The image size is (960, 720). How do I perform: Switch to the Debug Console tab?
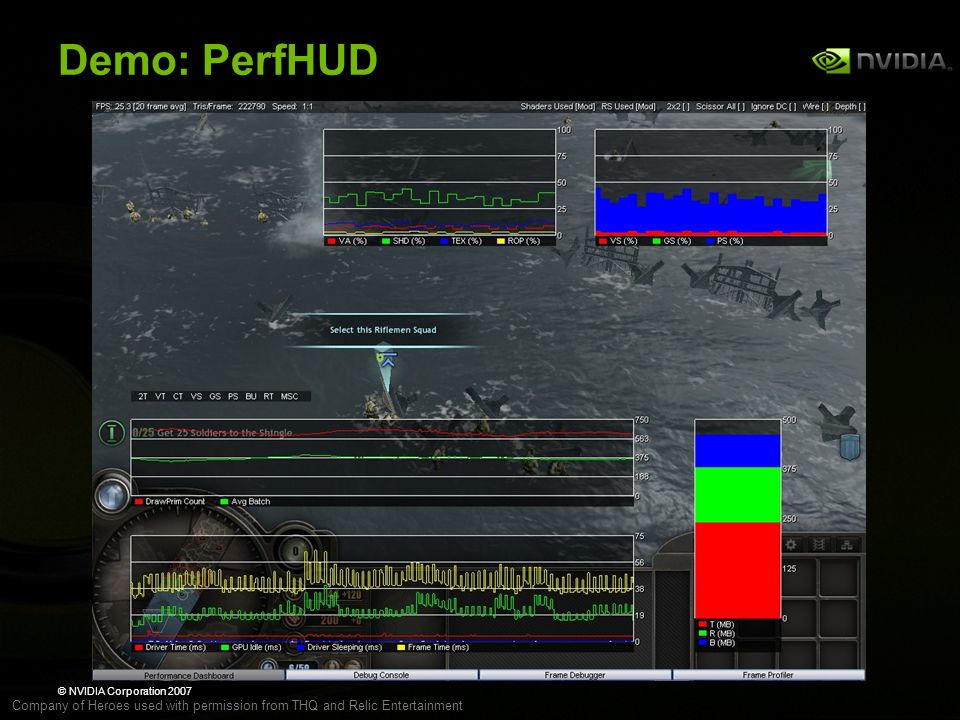(381, 675)
